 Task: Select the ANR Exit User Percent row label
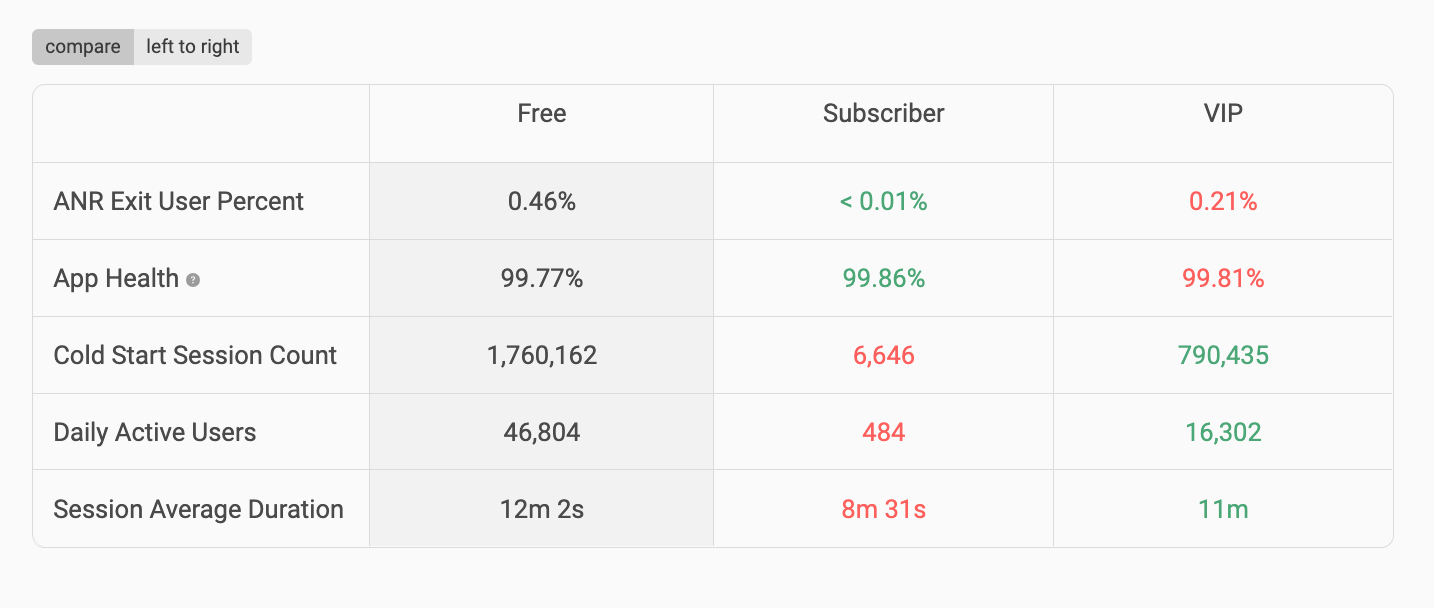pyautogui.click(x=179, y=201)
